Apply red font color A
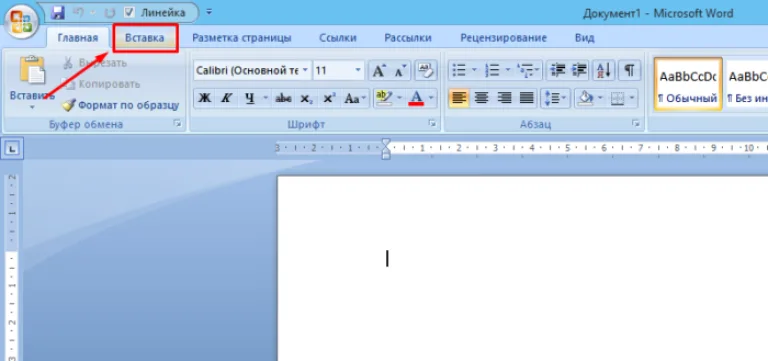This screenshot has width=768, height=361. [416, 98]
